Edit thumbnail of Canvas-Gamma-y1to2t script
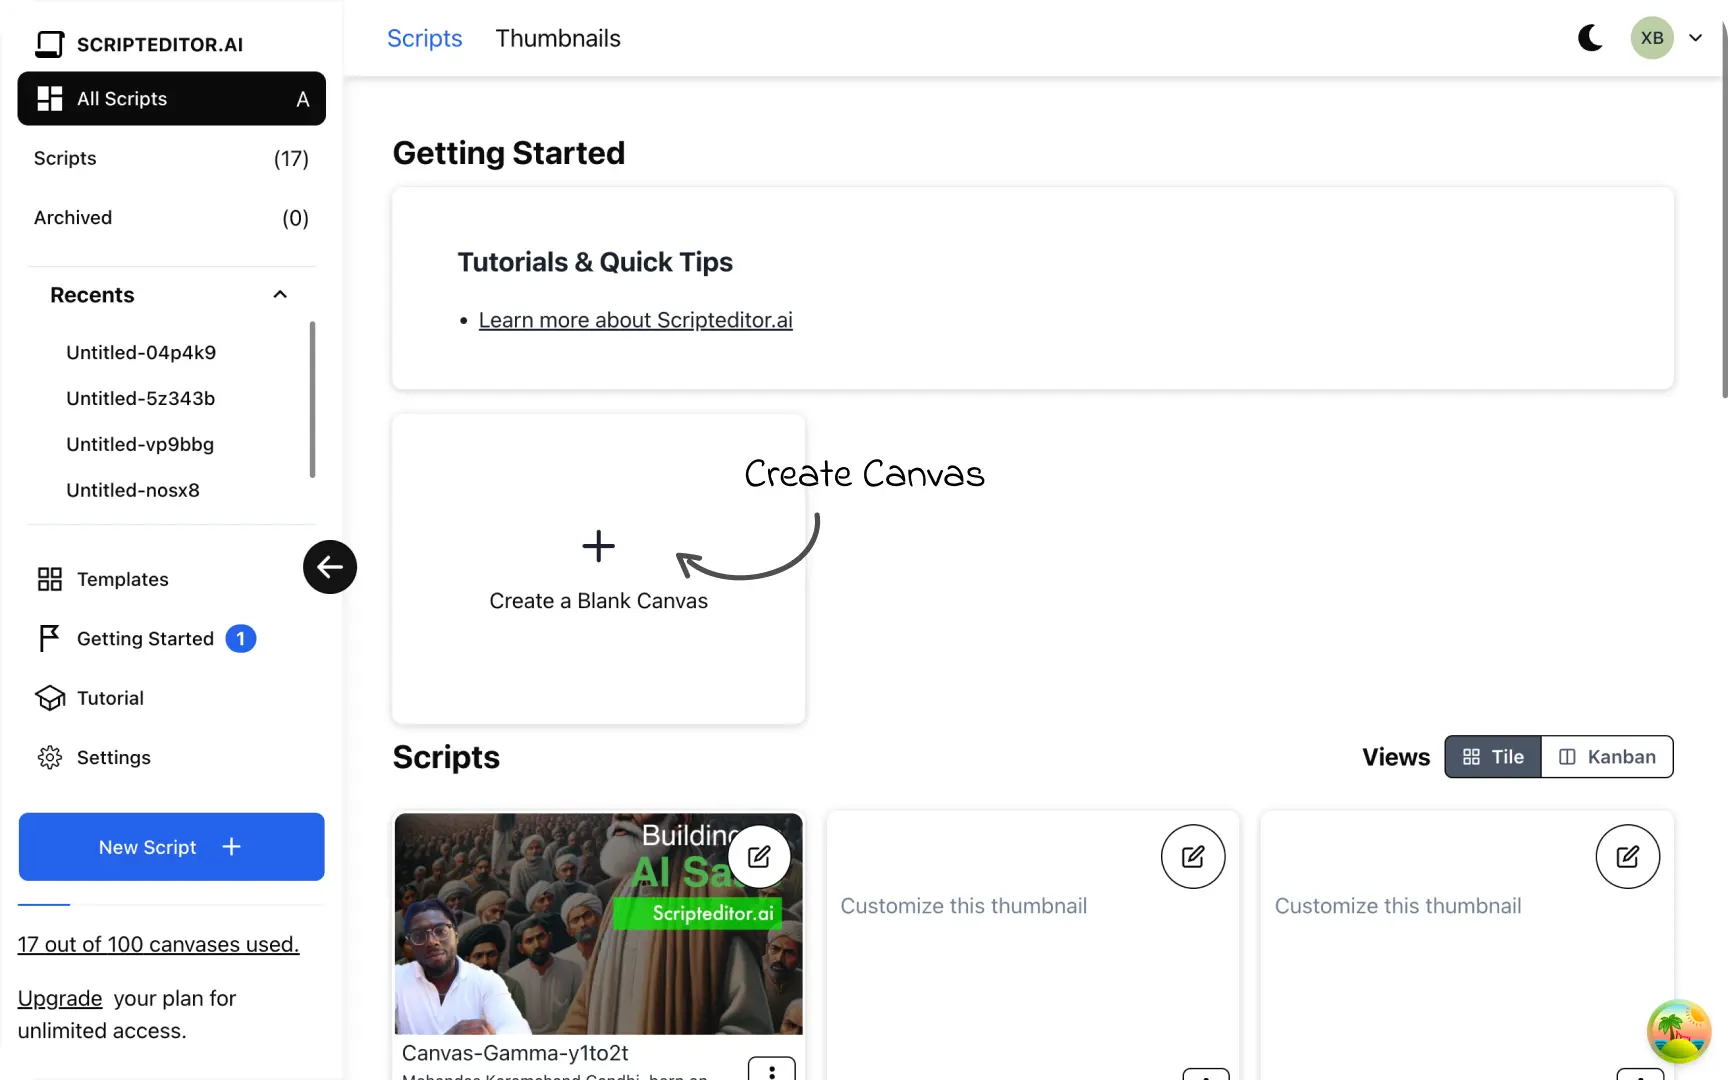The width and height of the screenshot is (1728, 1080). pyautogui.click(x=759, y=856)
